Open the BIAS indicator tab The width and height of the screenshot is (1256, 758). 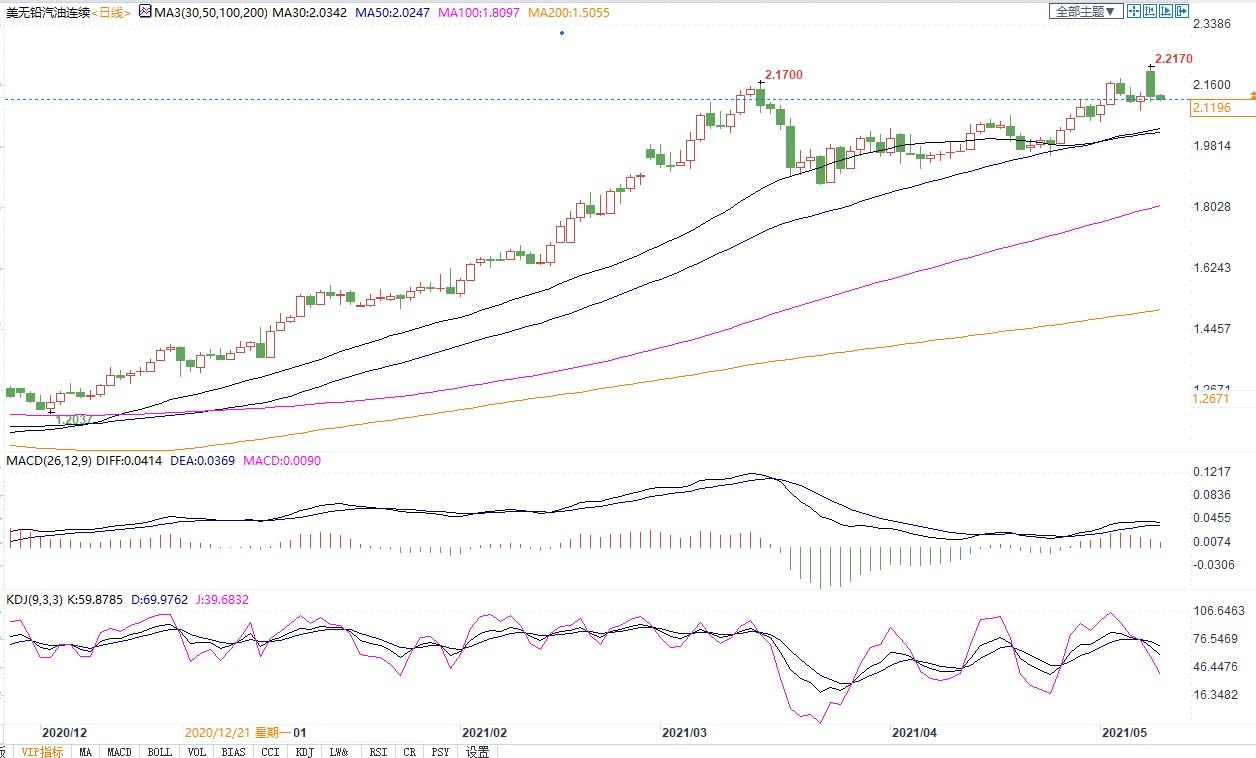pos(234,751)
